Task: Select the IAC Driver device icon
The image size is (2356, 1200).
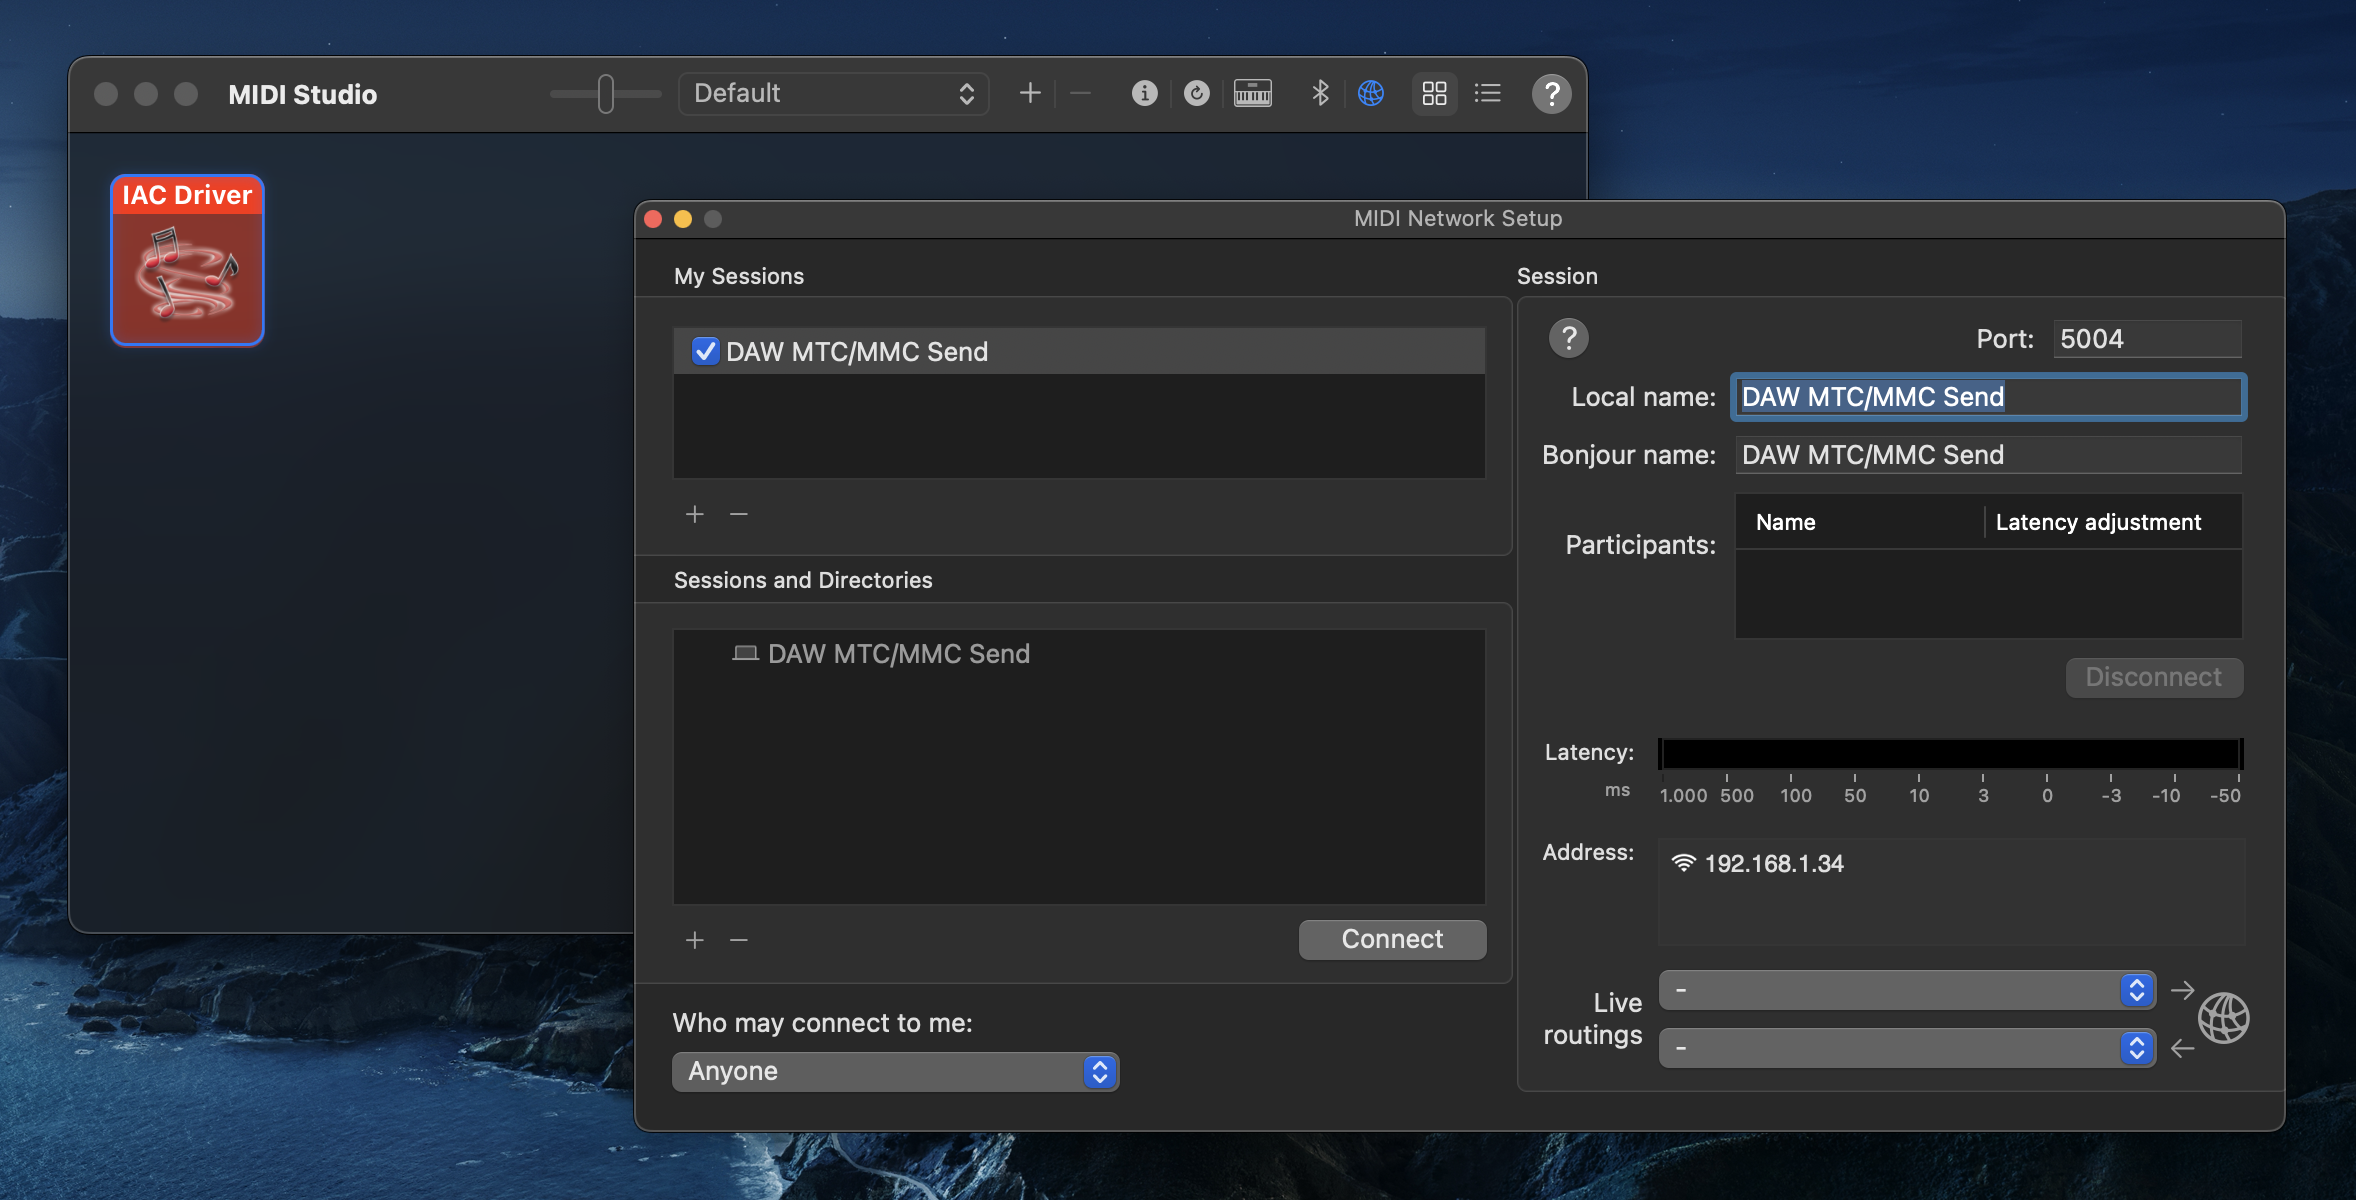Action: click(187, 261)
